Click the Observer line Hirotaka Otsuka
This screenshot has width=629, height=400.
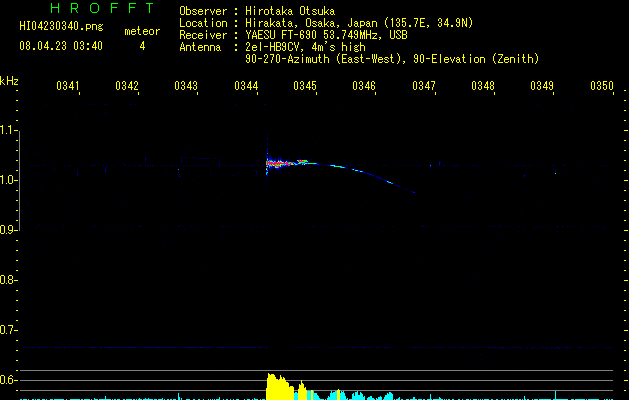257,11
